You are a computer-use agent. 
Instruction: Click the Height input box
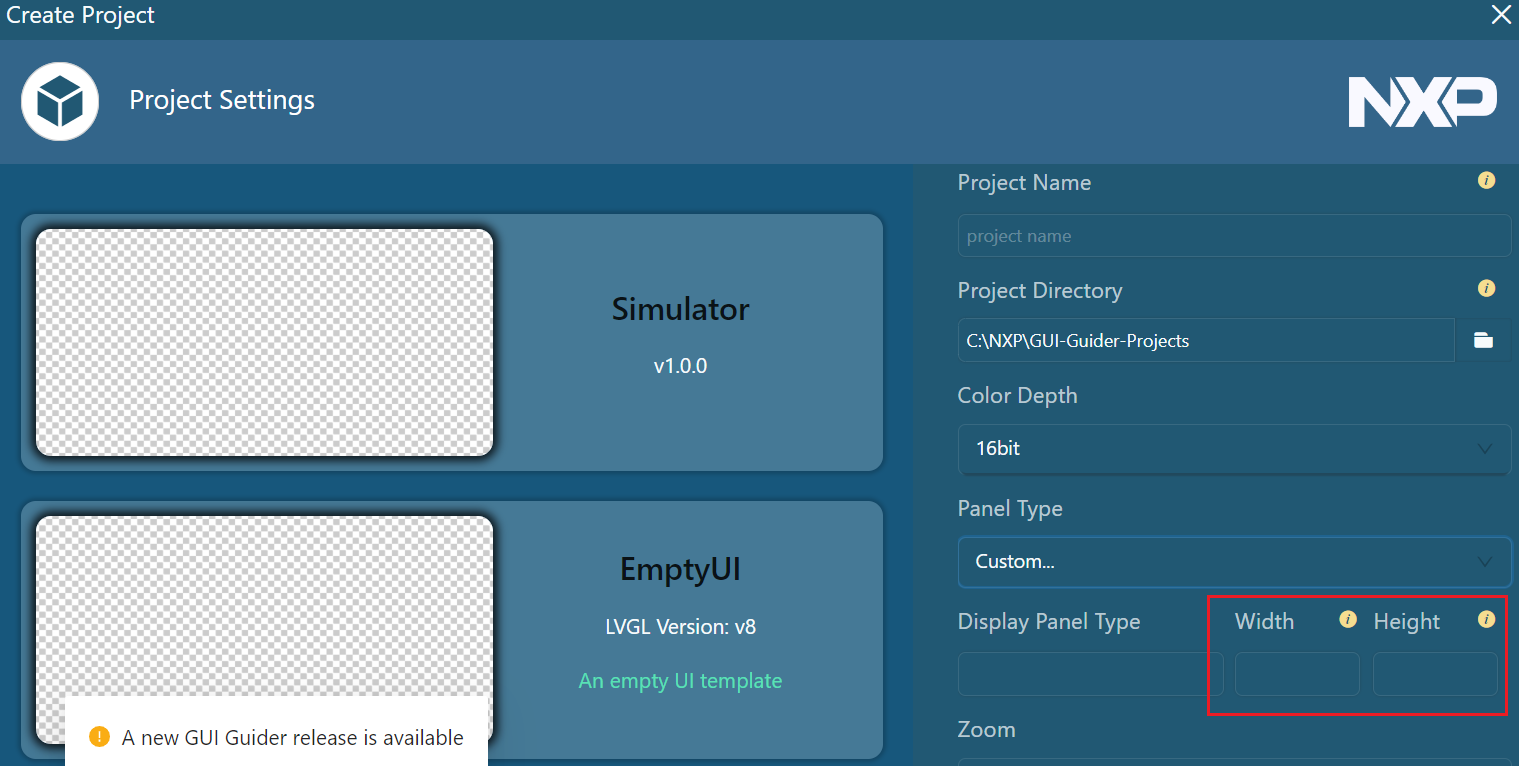pos(1435,674)
